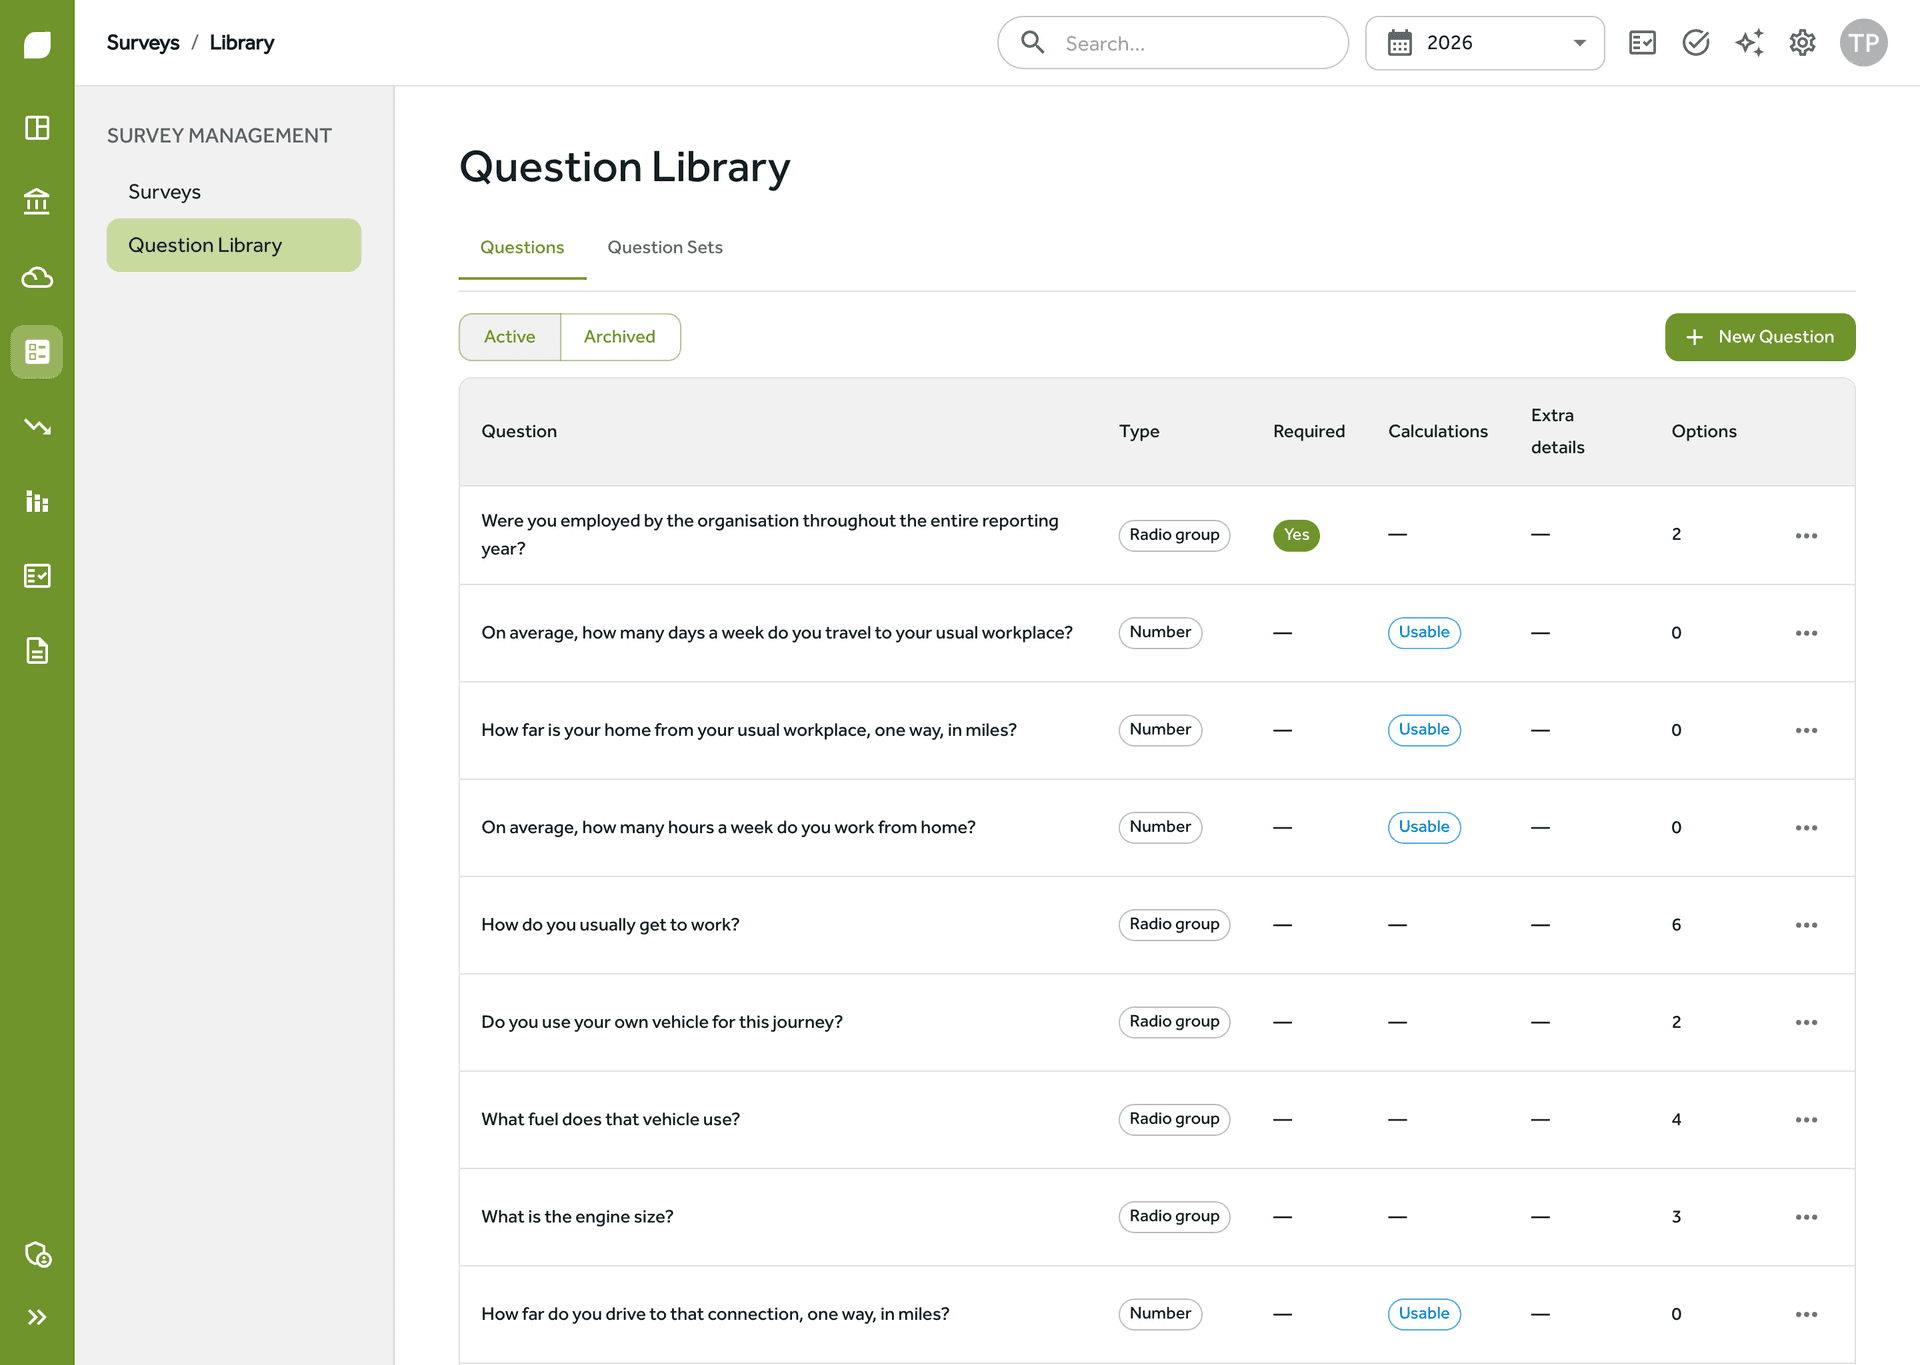Open the document sidebar icon
This screenshot has height=1365, width=1920.
click(x=37, y=651)
